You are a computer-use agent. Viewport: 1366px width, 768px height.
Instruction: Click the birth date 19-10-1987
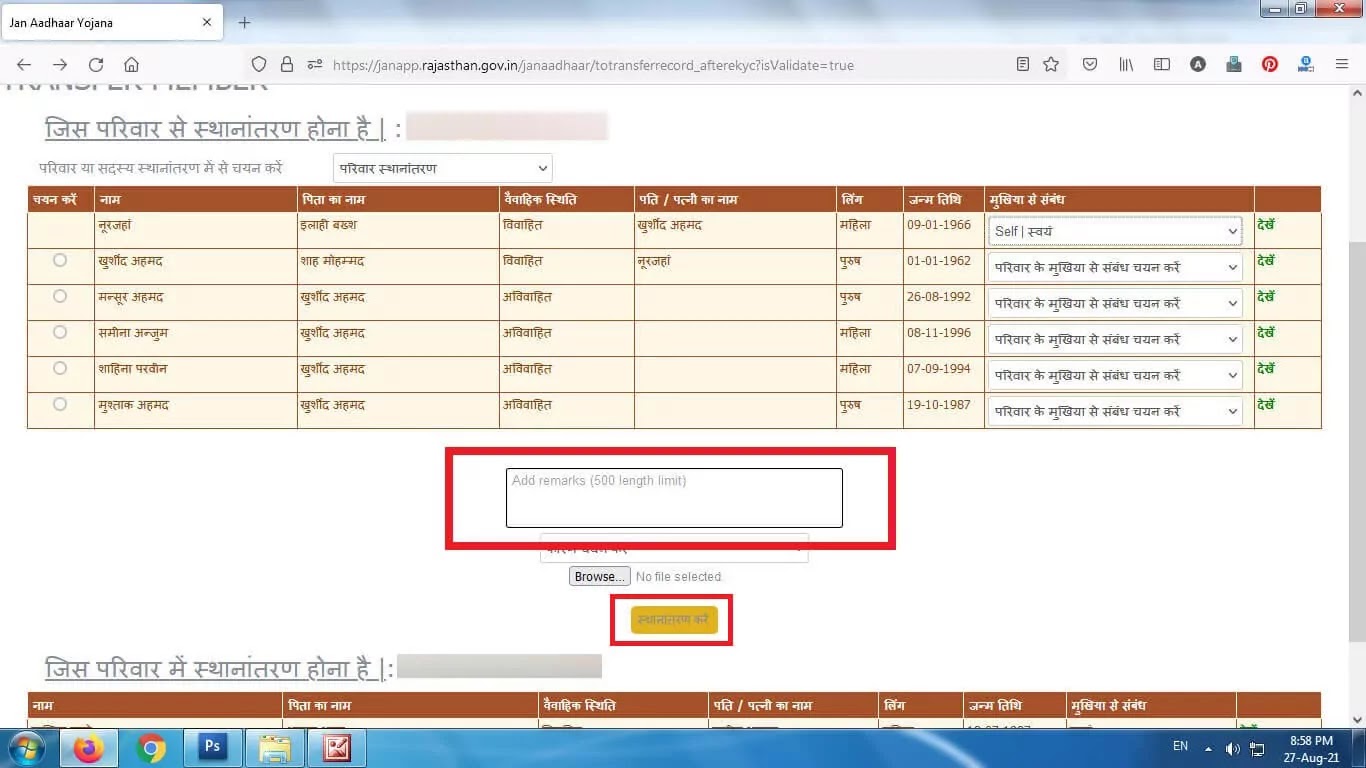point(939,405)
